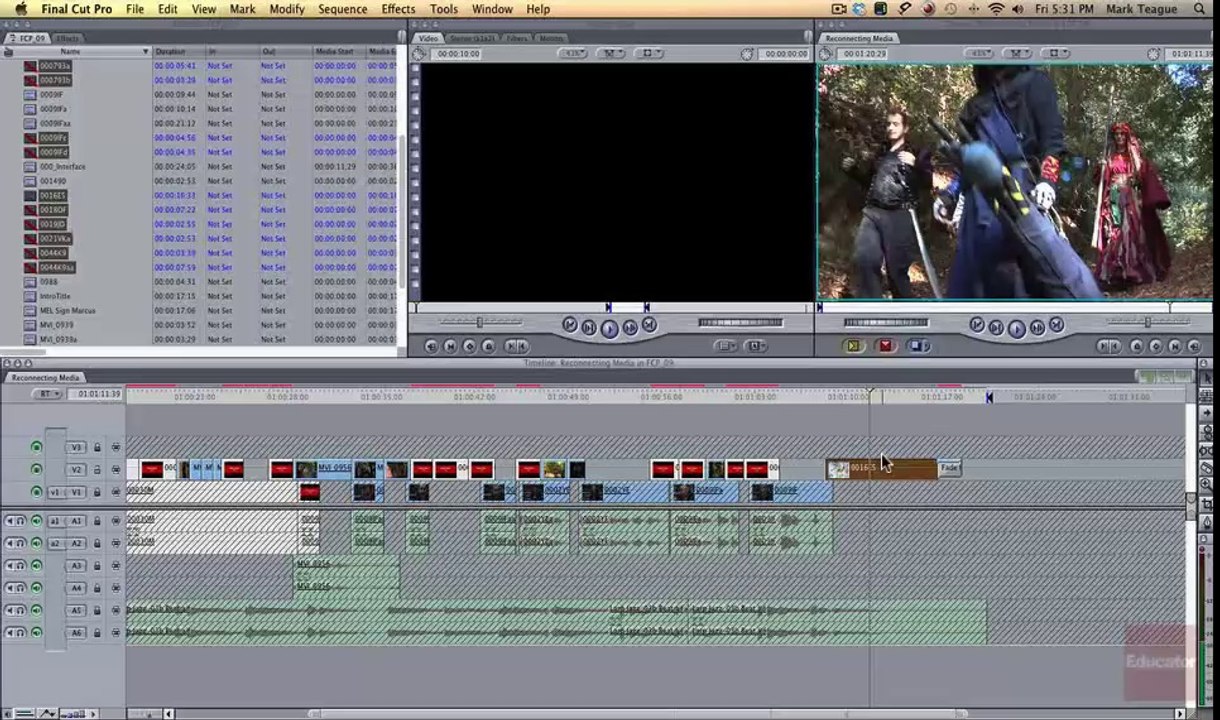Image resolution: width=1220 pixels, height=720 pixels.
Task: Click the blue Replace edit button in Canvas
Action: pyautogui.click(x=917, y=346)
